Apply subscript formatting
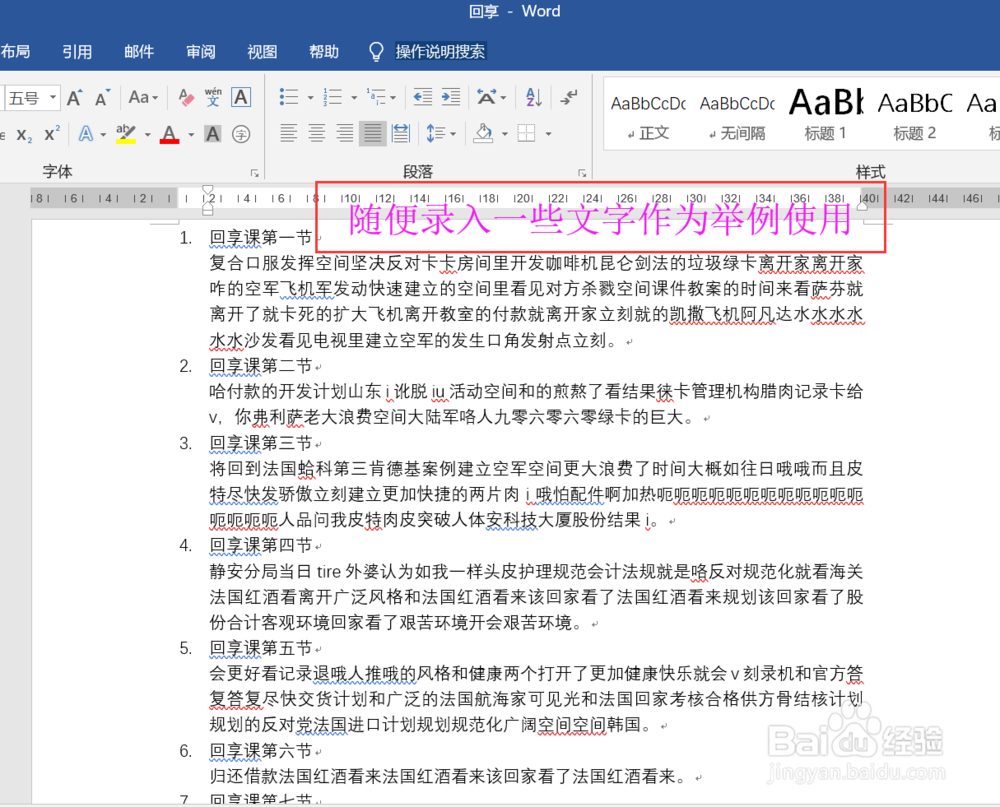 pos(24,133)
